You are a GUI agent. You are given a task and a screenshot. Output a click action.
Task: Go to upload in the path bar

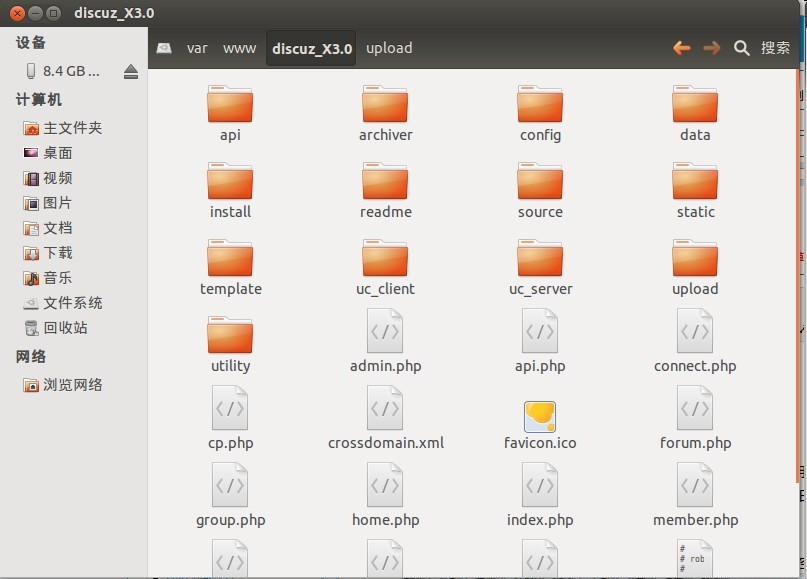pyautogui.click(x=389, y=48)
